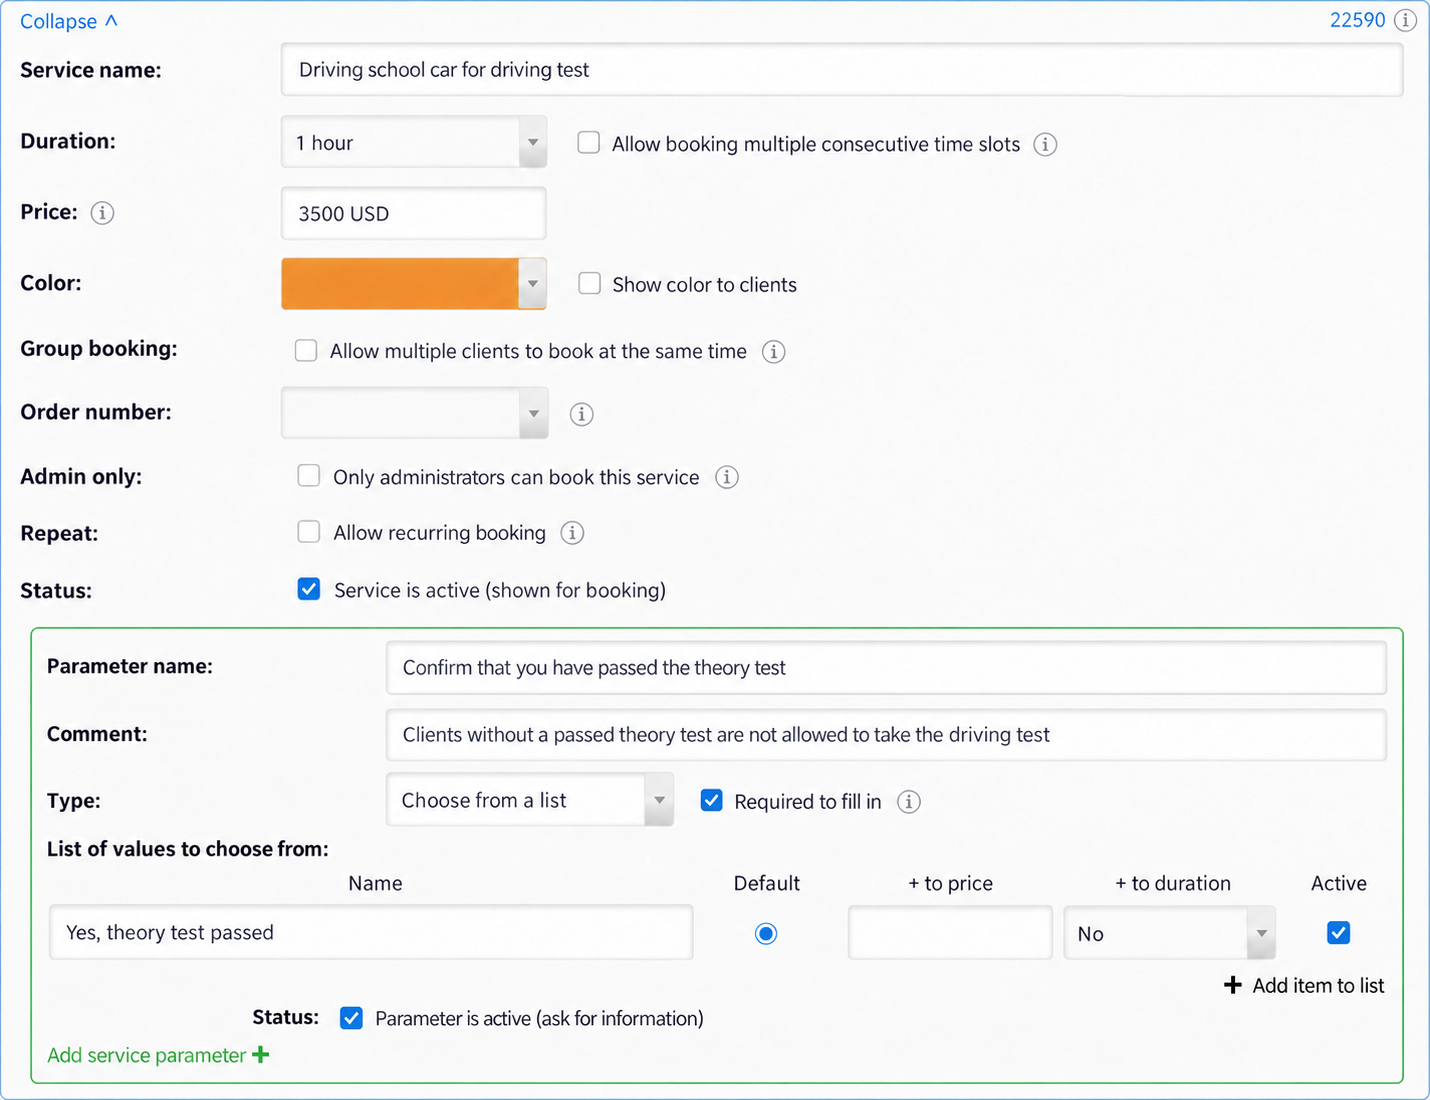Click the 'Default' column header
The height and width of the screenshot is (1100, 1430).
point(767,884)
